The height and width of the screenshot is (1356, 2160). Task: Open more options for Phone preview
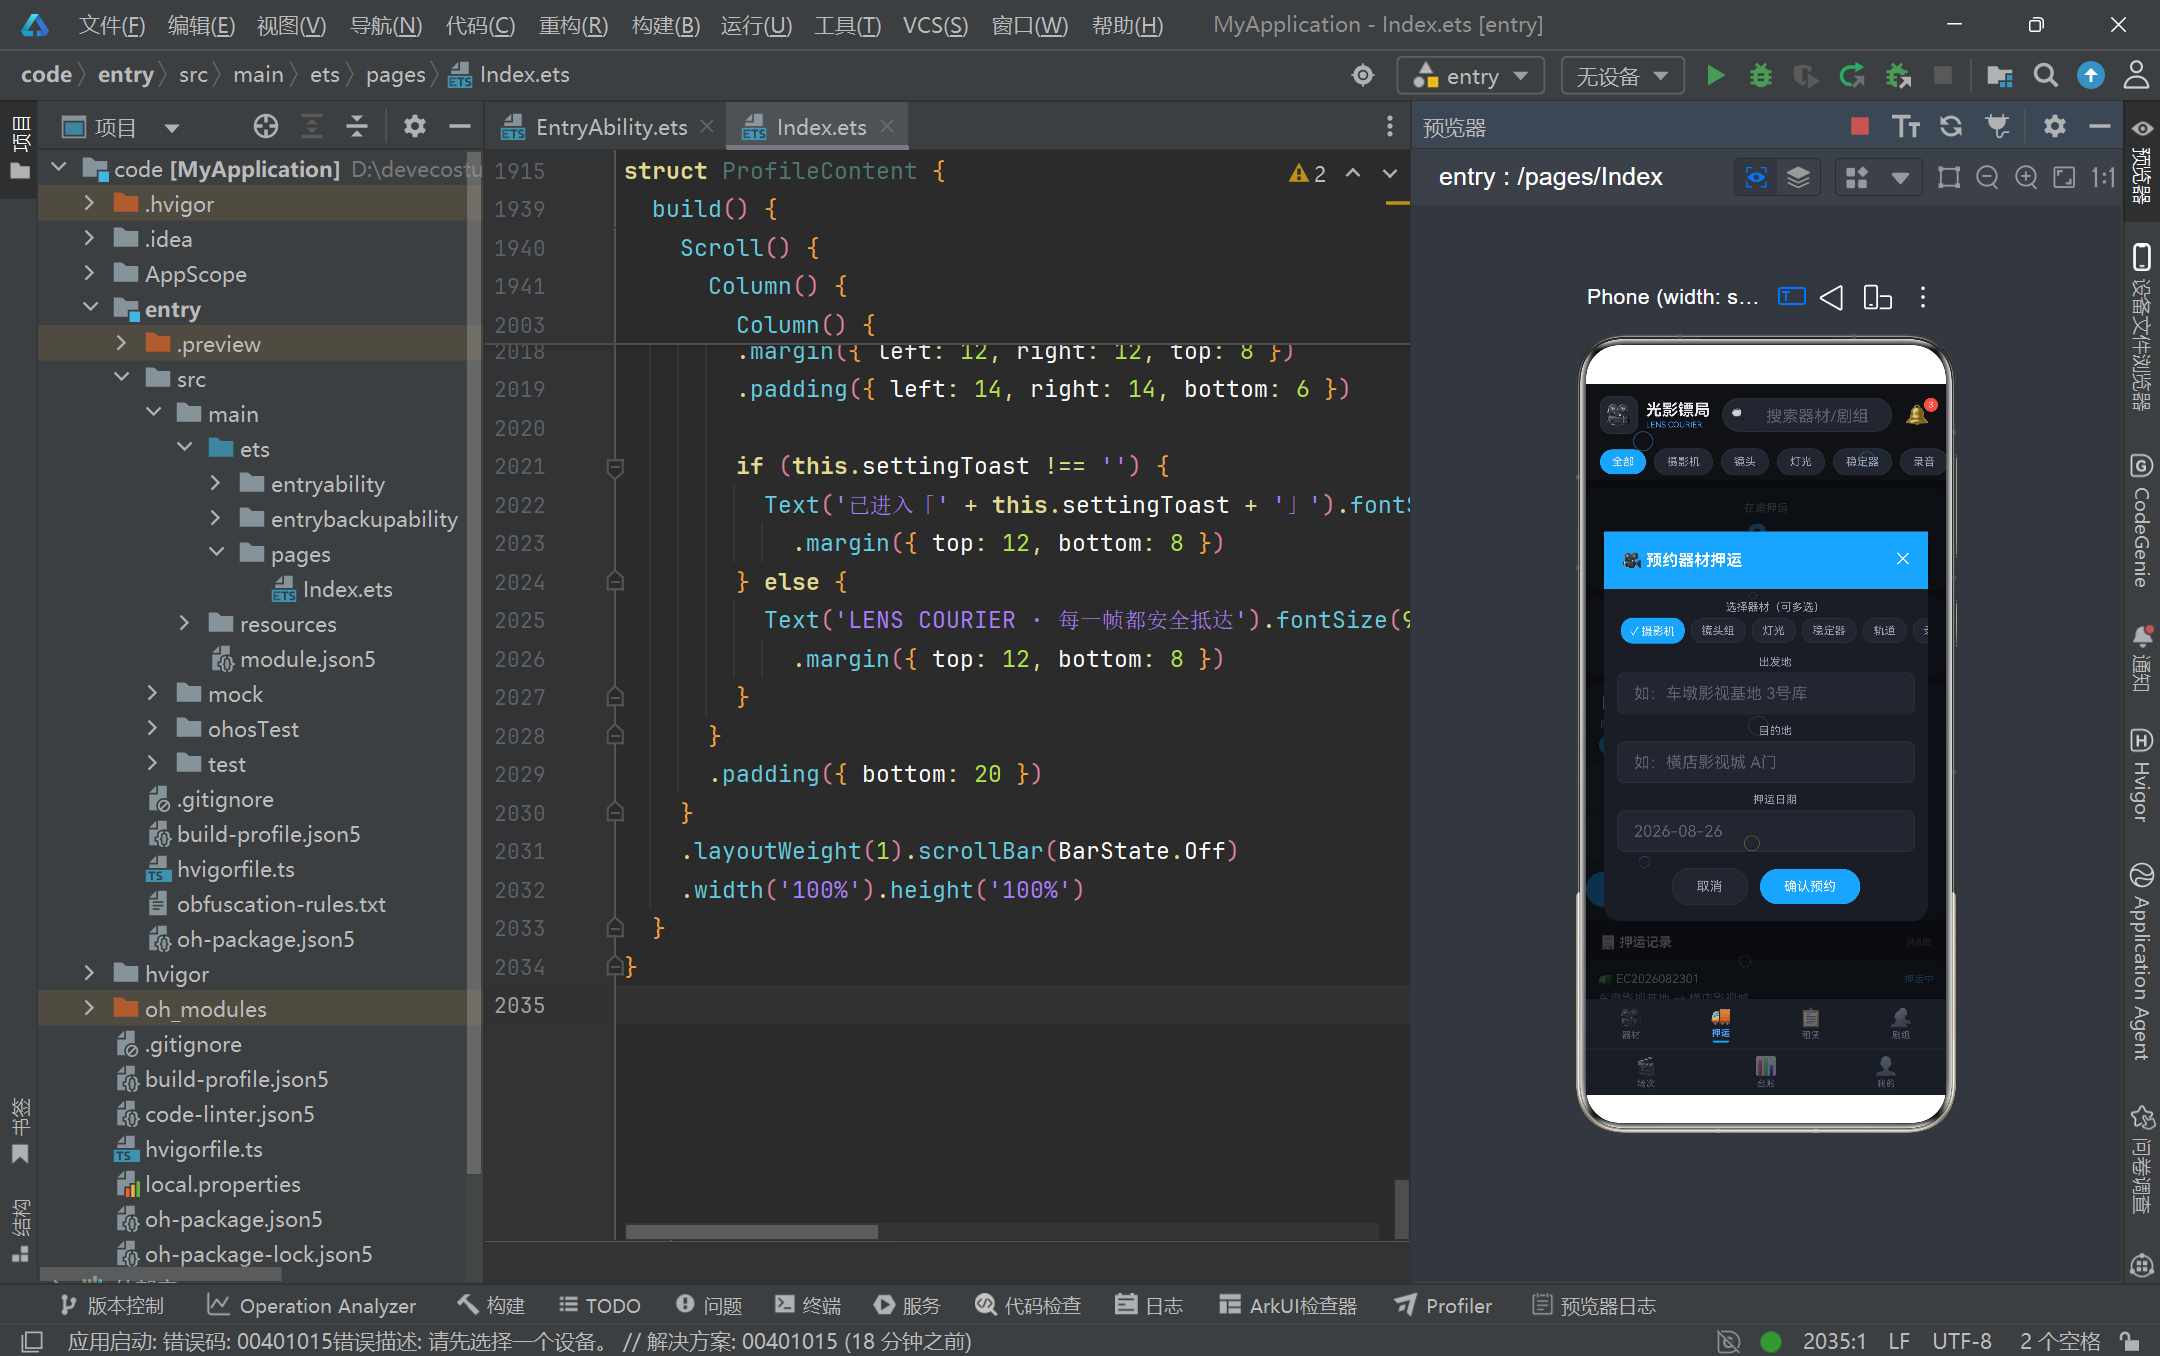tap(1922, 297)
